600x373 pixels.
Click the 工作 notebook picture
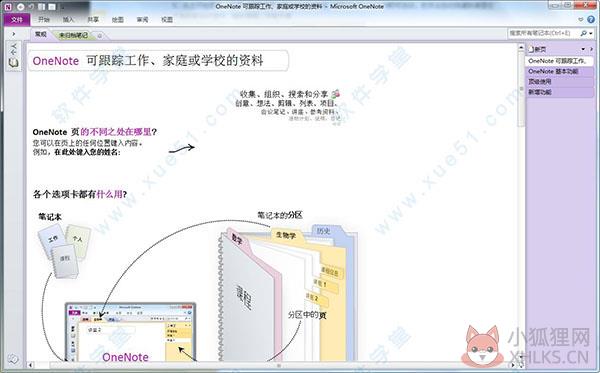point(52,240)
